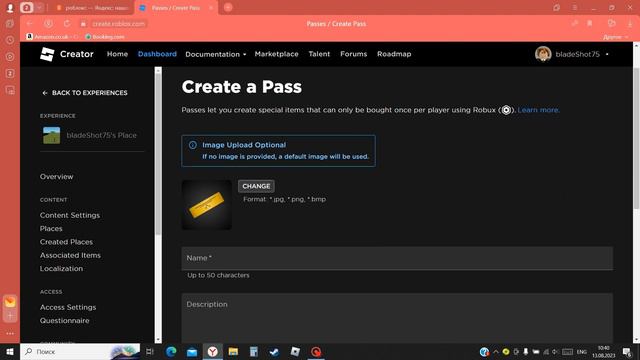Open Yandex Browser taskbar icon

(212, 351)
